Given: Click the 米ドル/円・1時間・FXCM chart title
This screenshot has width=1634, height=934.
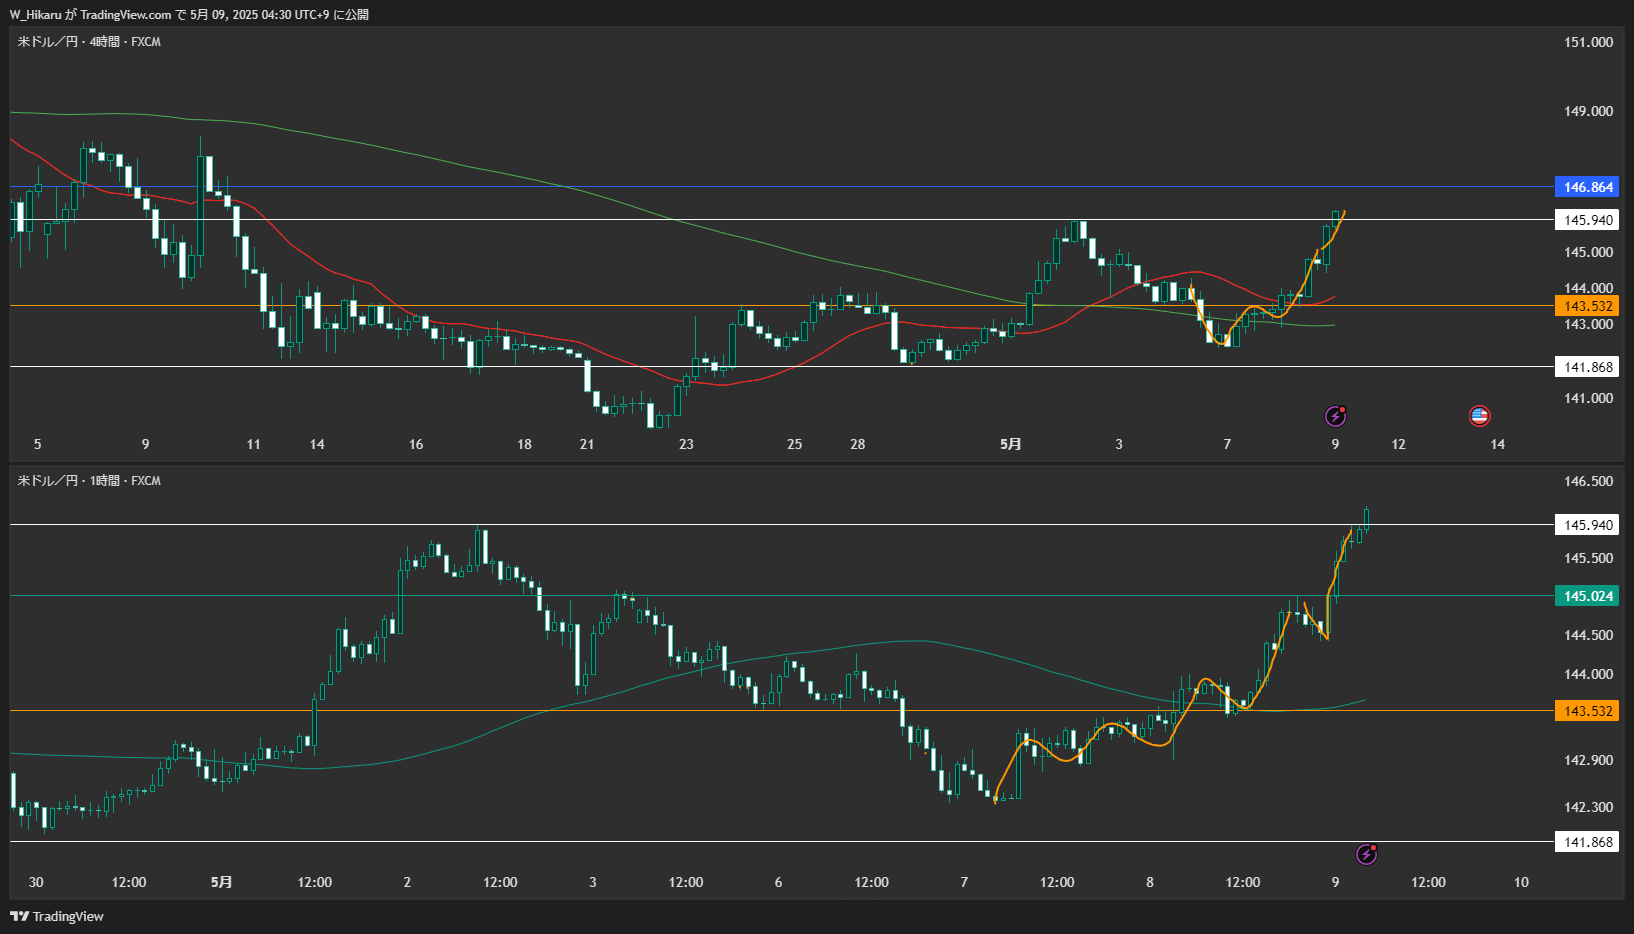Looking at the screenshot, I should pos(89,481).
